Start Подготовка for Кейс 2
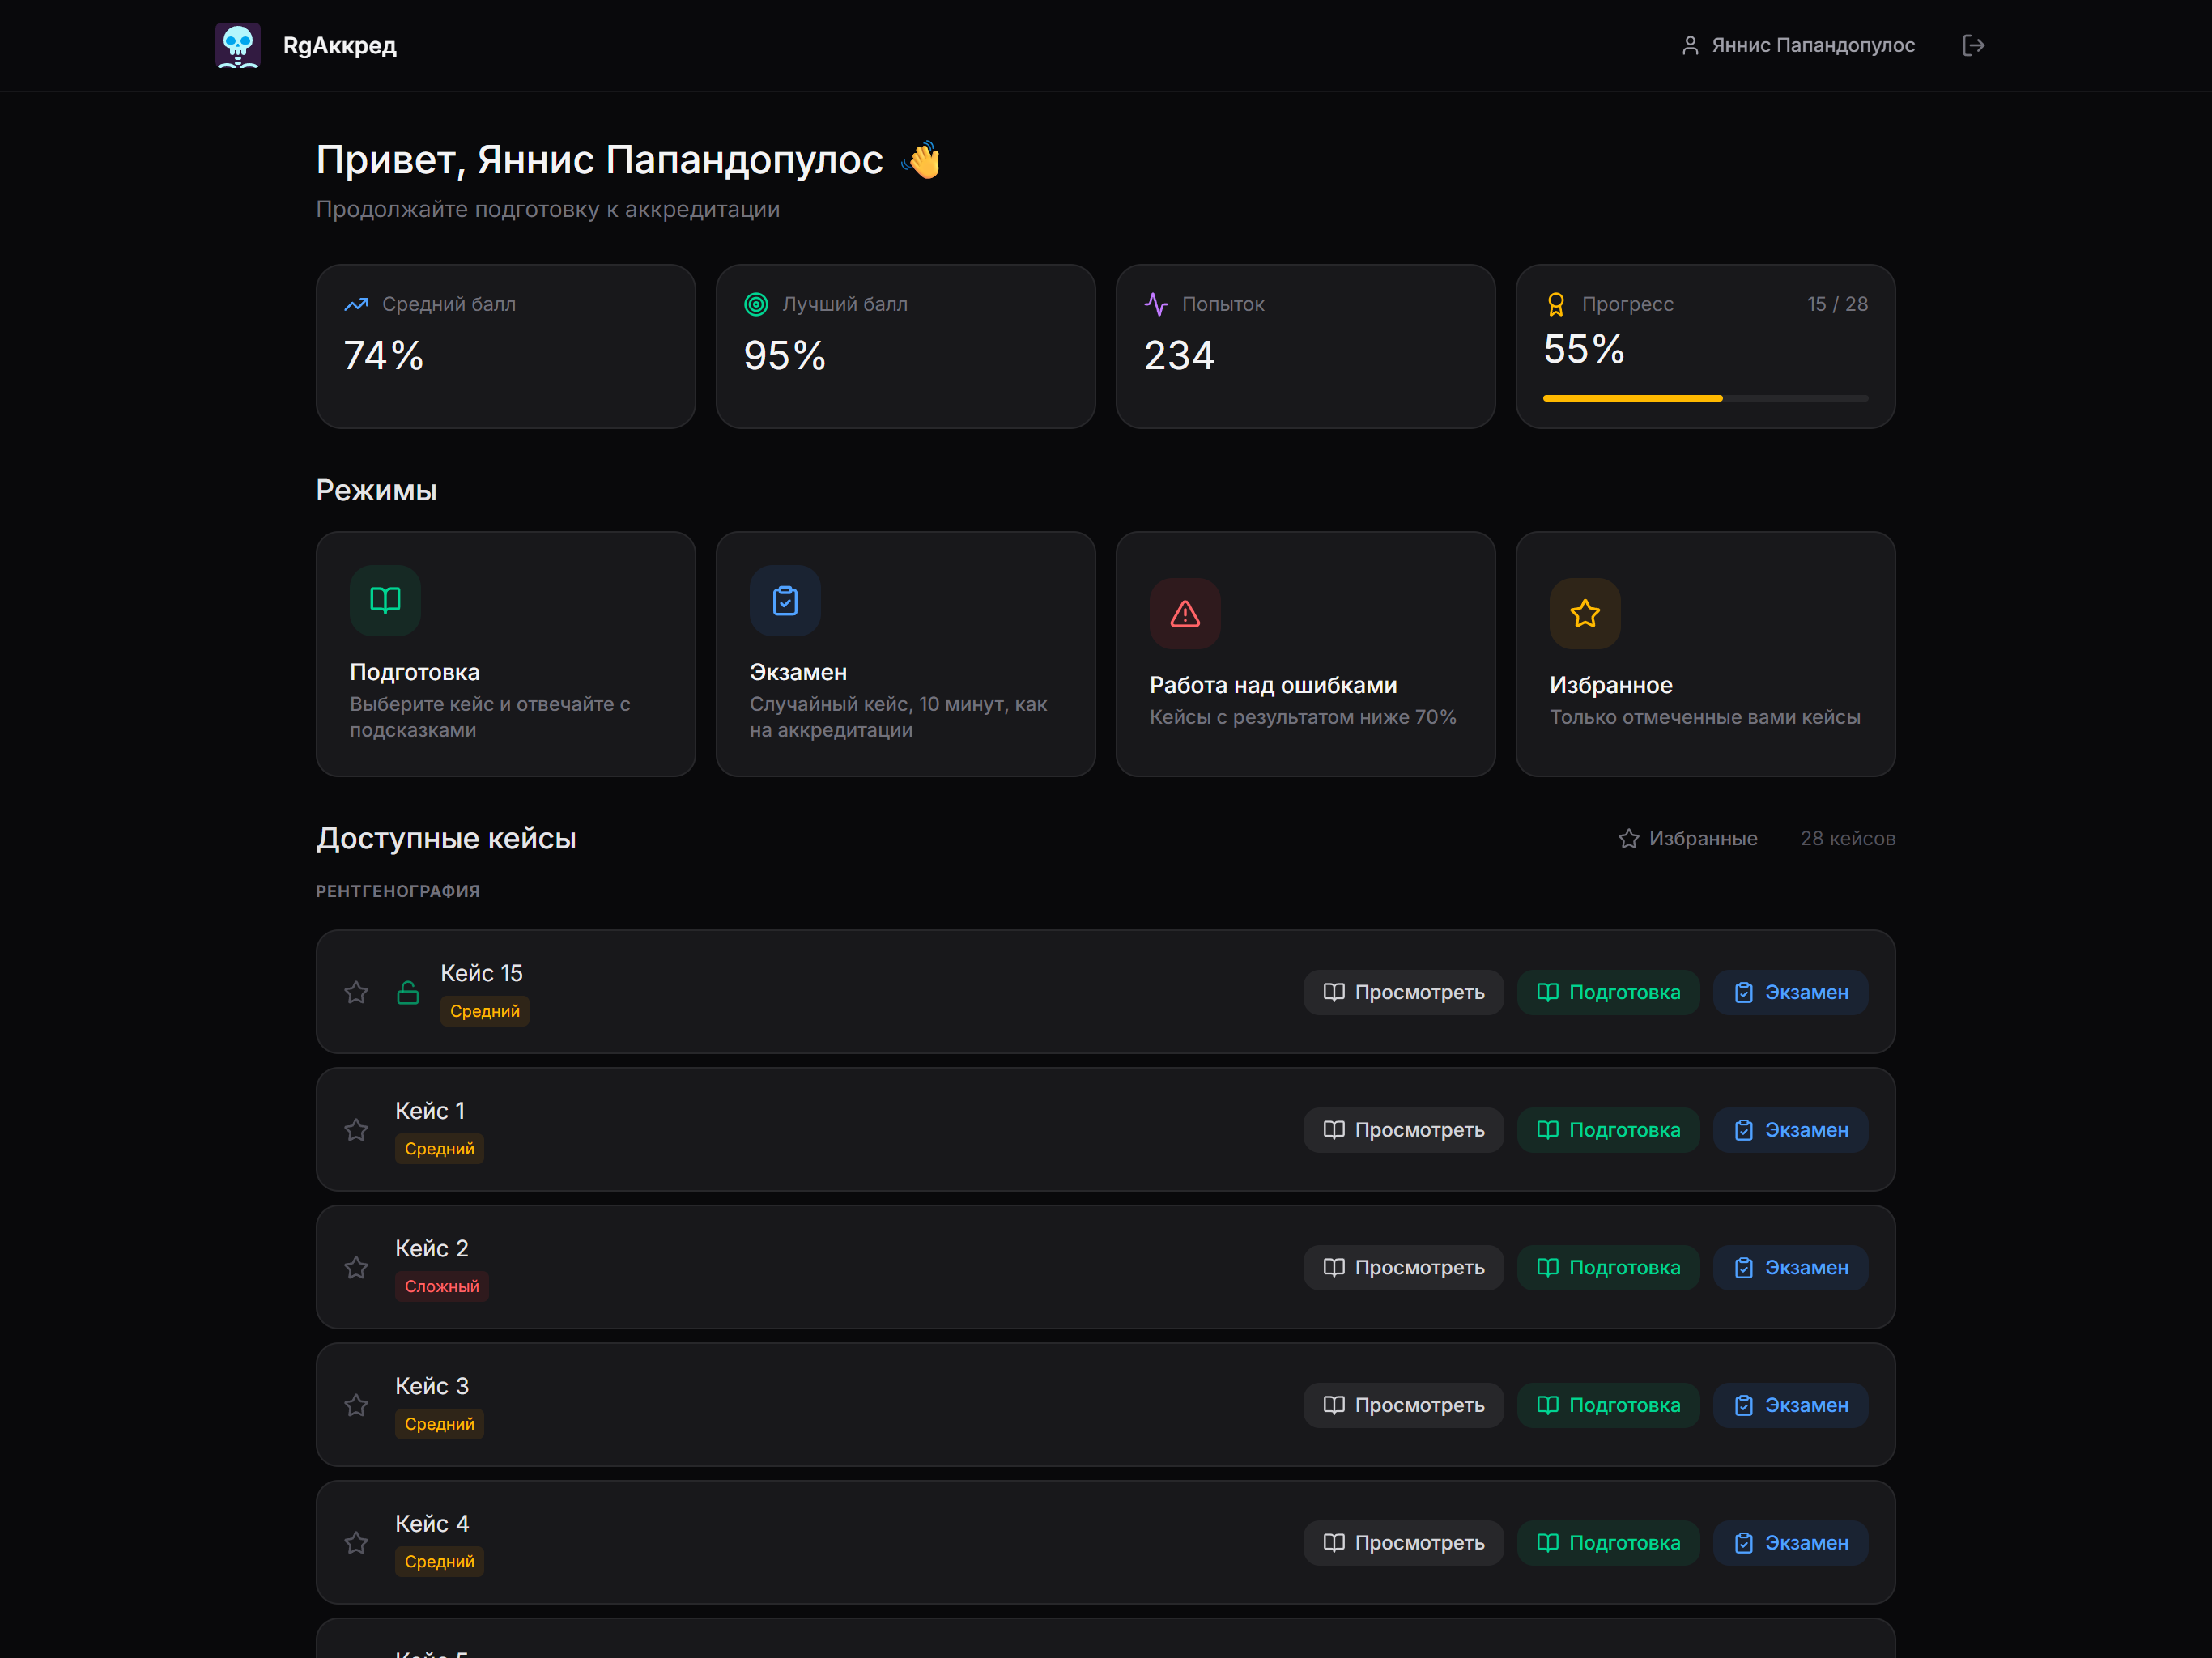Viewport: 2212px width, 1658px height. (x=1608, y=1267)
